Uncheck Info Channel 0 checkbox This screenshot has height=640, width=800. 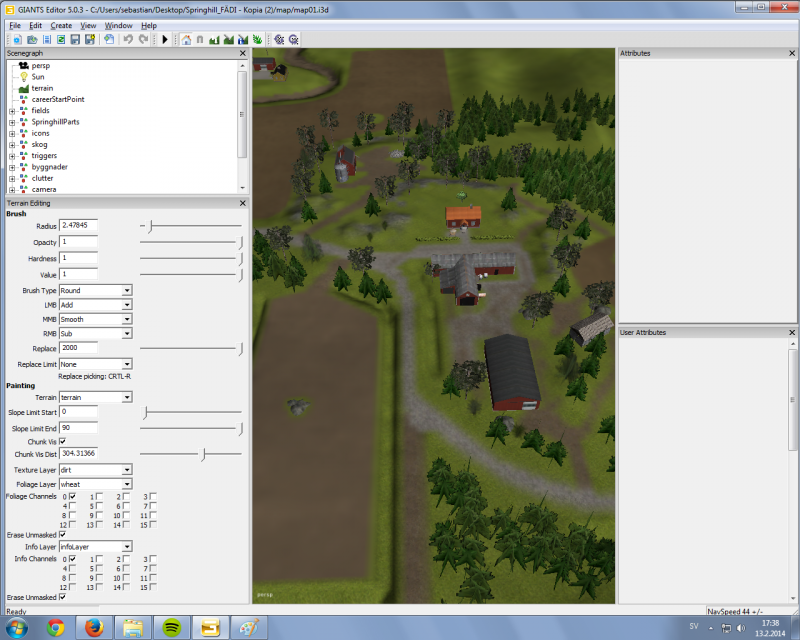(72, 559)
